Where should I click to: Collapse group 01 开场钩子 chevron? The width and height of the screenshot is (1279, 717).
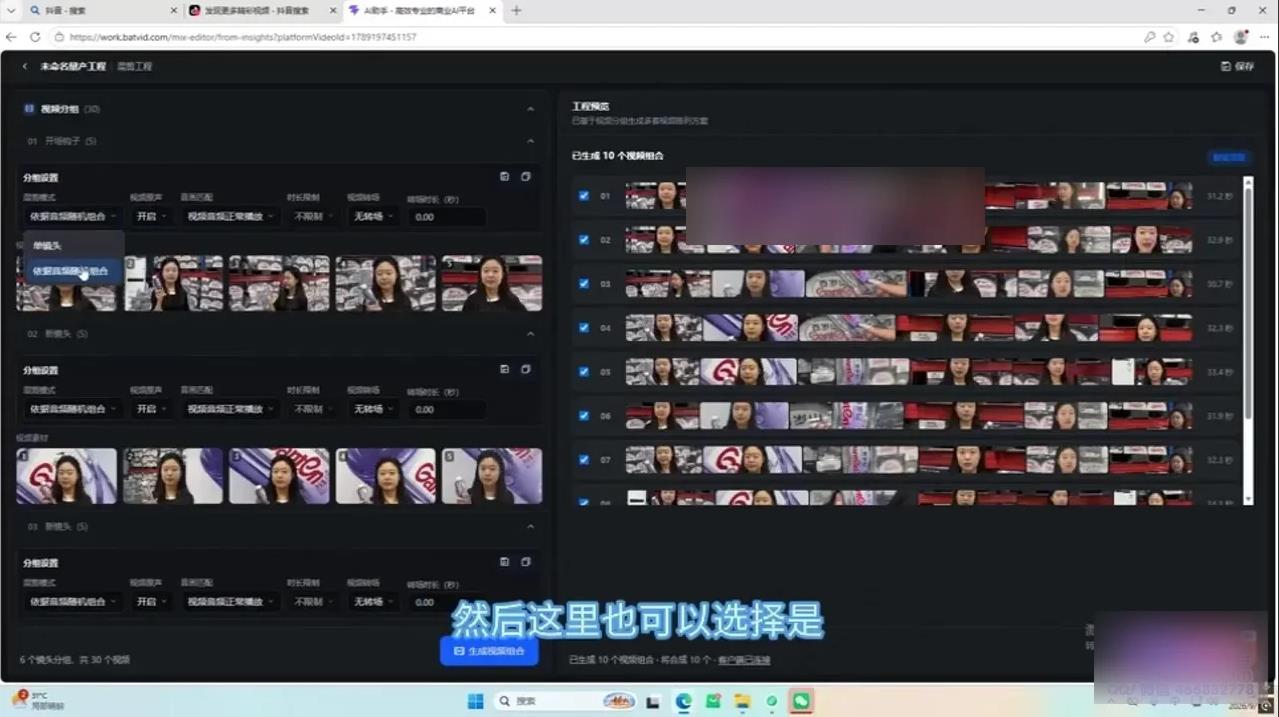click(530, 141)
